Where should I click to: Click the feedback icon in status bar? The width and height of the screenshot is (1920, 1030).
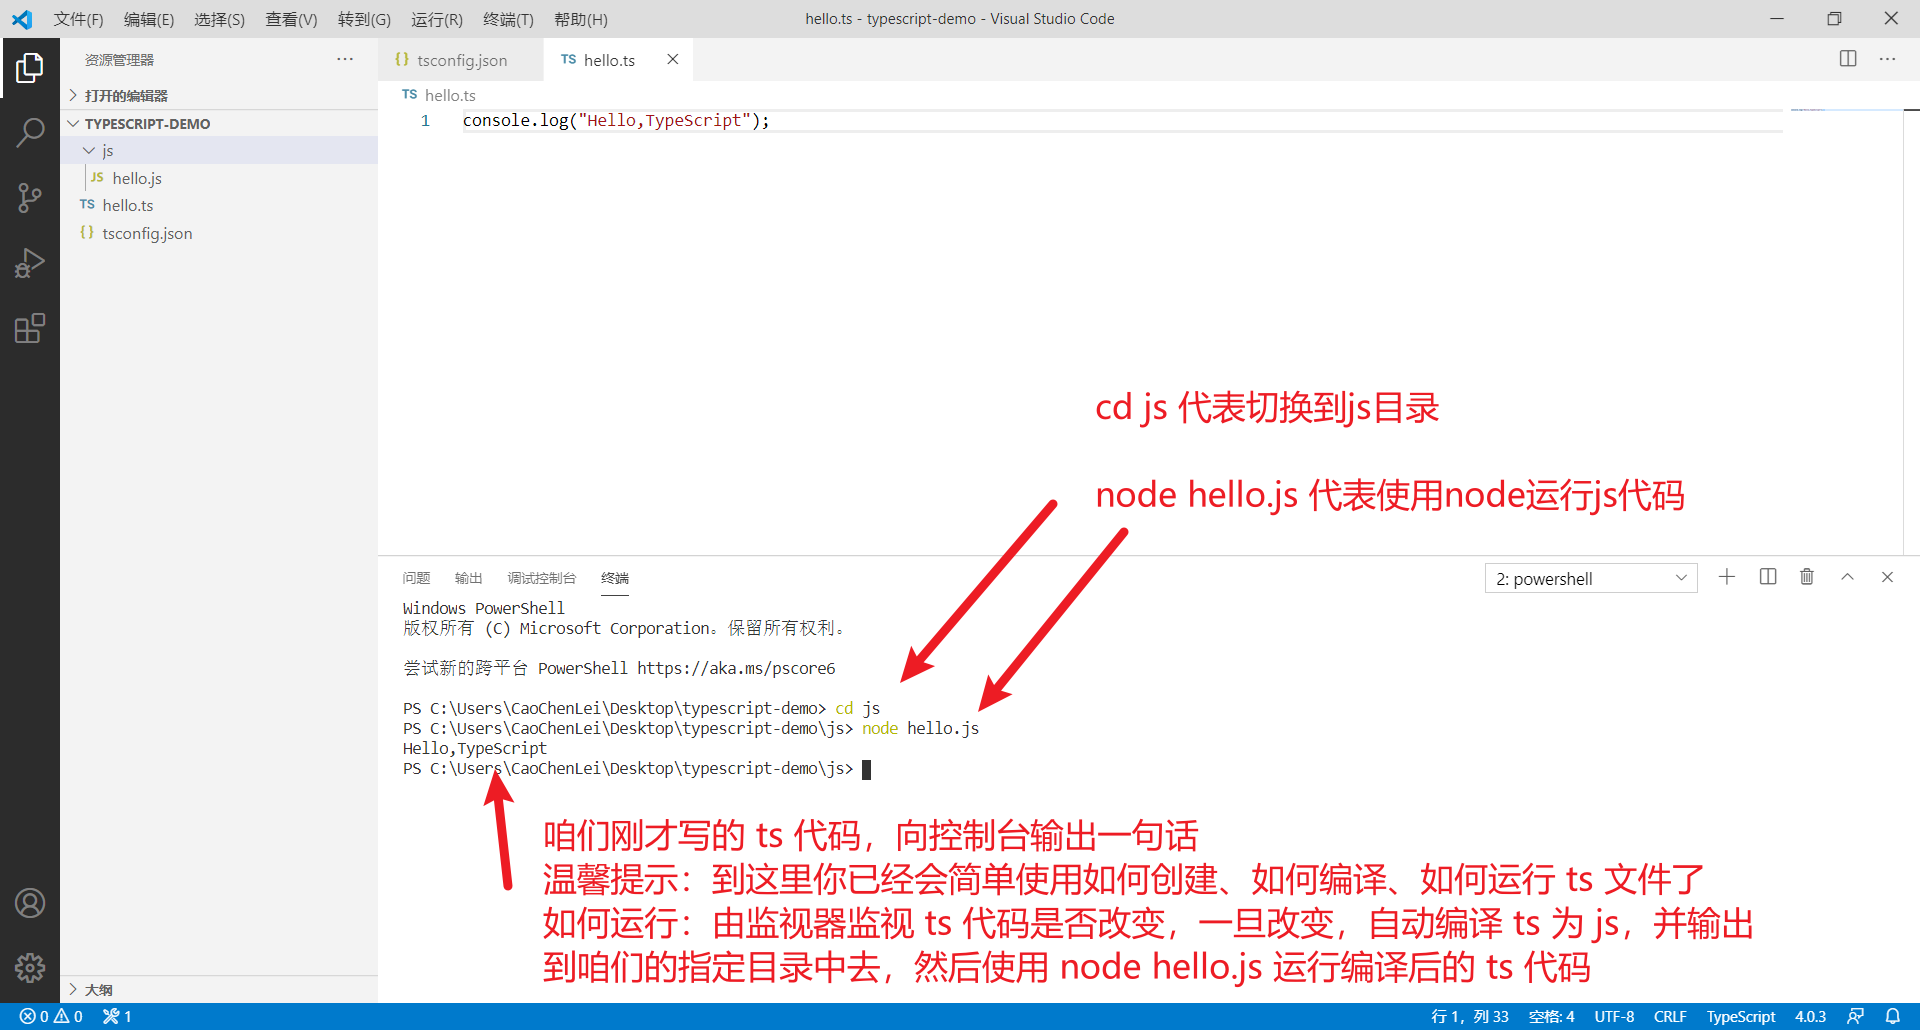[1855, 1016]
